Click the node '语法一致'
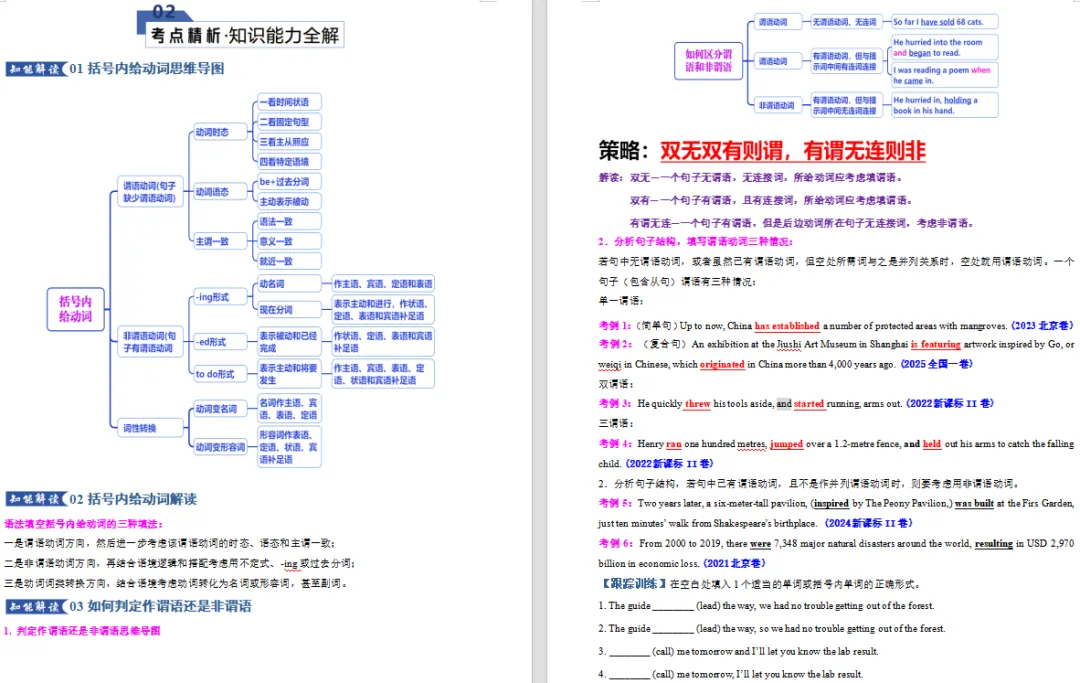 [289, 222]
